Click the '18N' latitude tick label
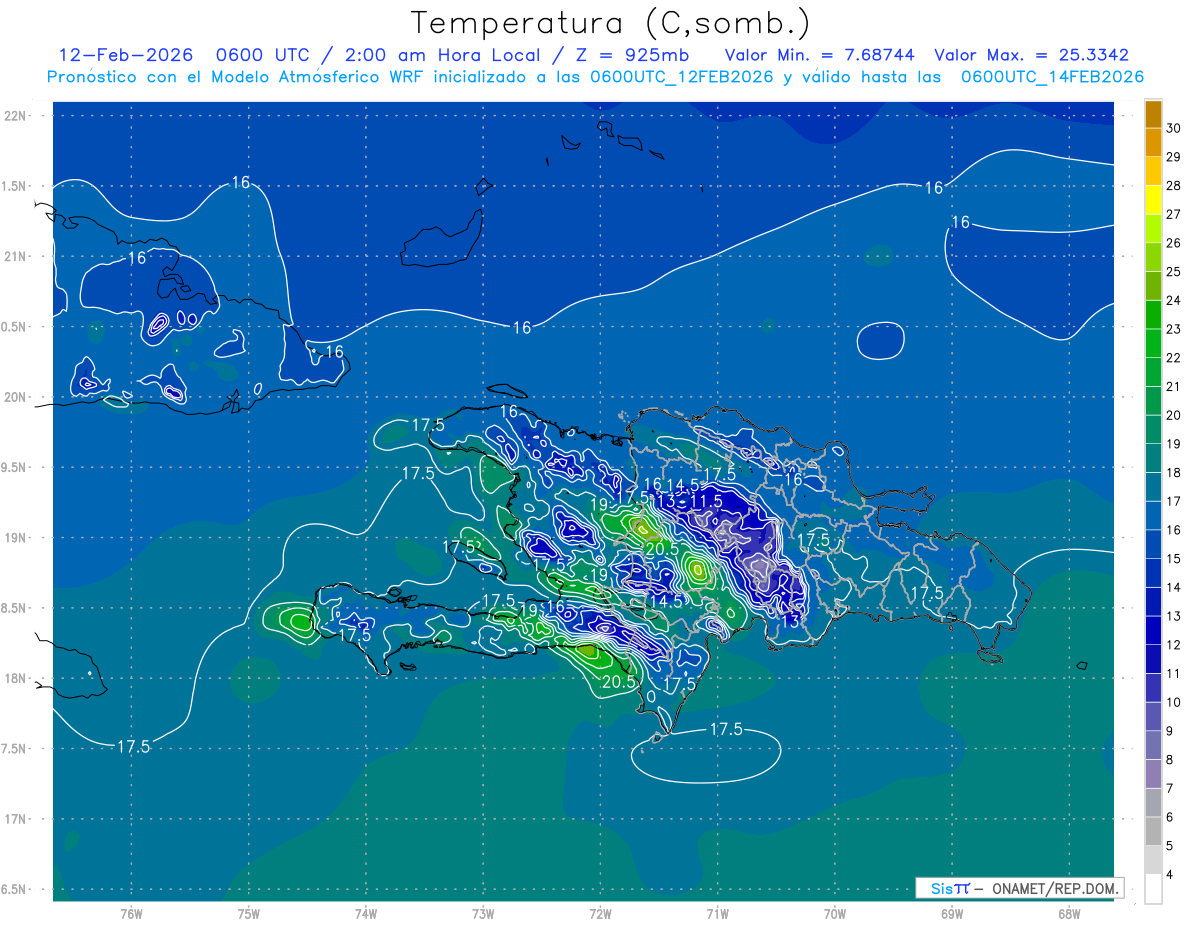Image resolution: width=1200 pixels, height=927 pixels. pyautogui.click(x=15, y=679)
